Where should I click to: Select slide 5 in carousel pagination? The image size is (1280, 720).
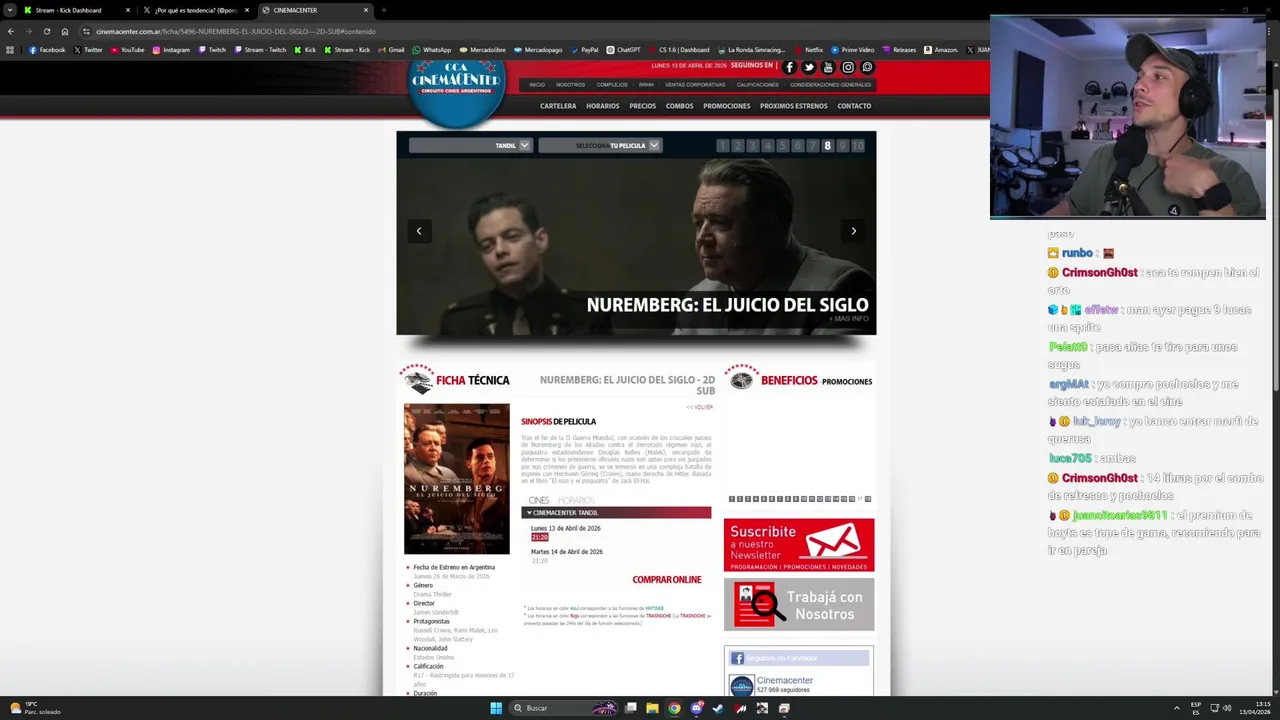coord(783,146)
